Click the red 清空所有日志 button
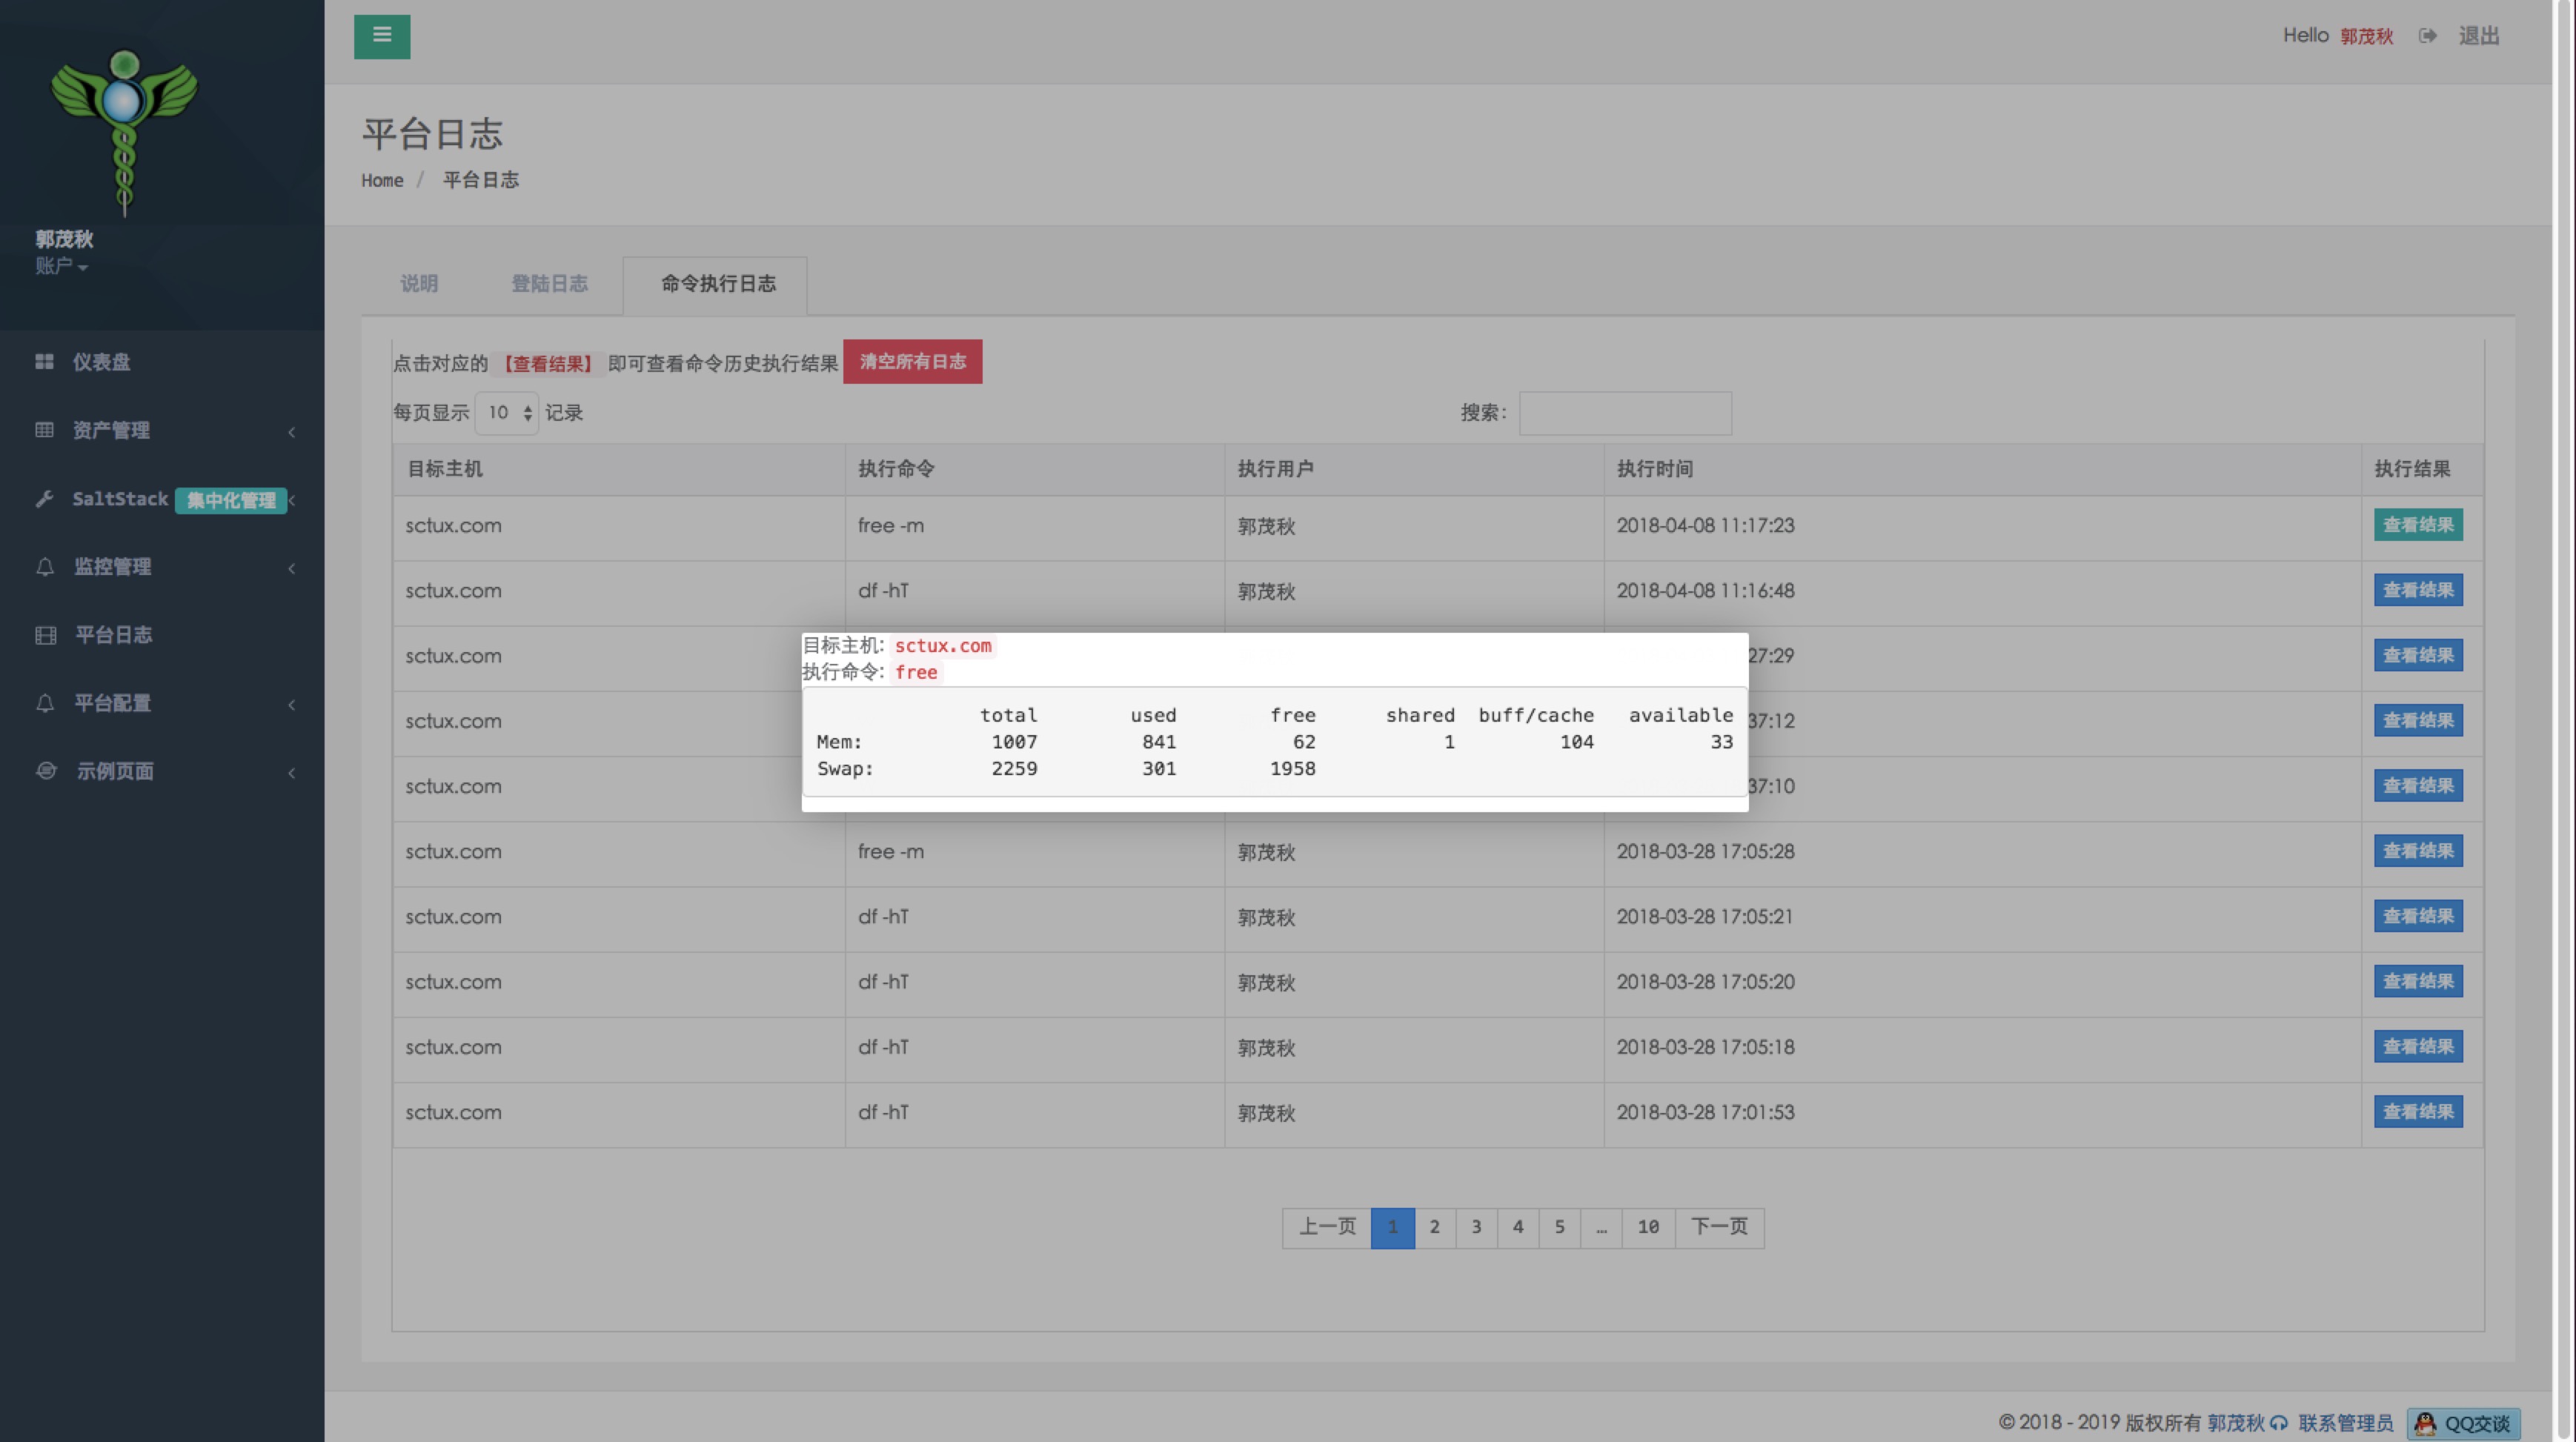Viewport: 2576px width, 1442px height. click(912, 362)
